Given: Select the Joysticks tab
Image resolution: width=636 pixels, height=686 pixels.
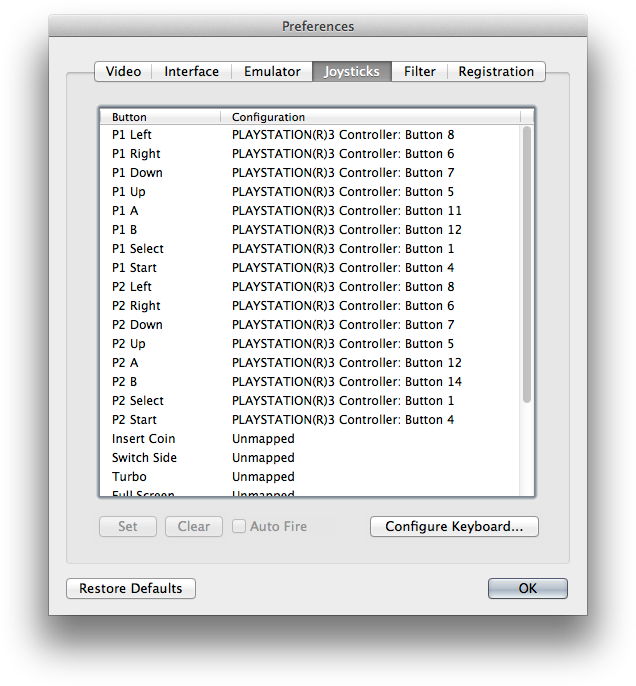Looking at the screenshot, I should coord(352,71).
